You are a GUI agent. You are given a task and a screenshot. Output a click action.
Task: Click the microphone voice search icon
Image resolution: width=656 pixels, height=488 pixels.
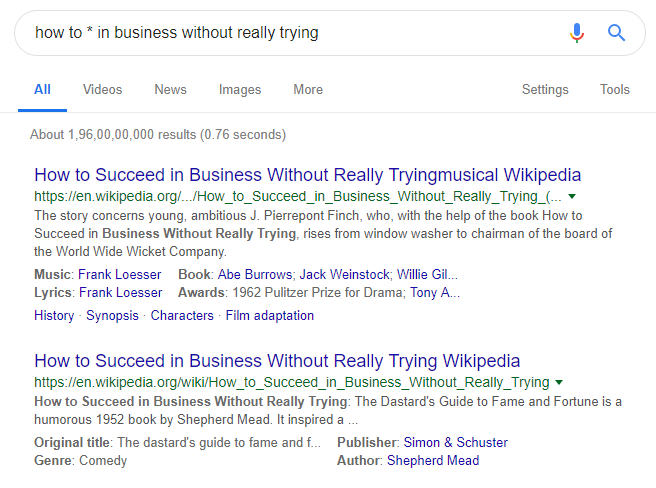(577, 33)
